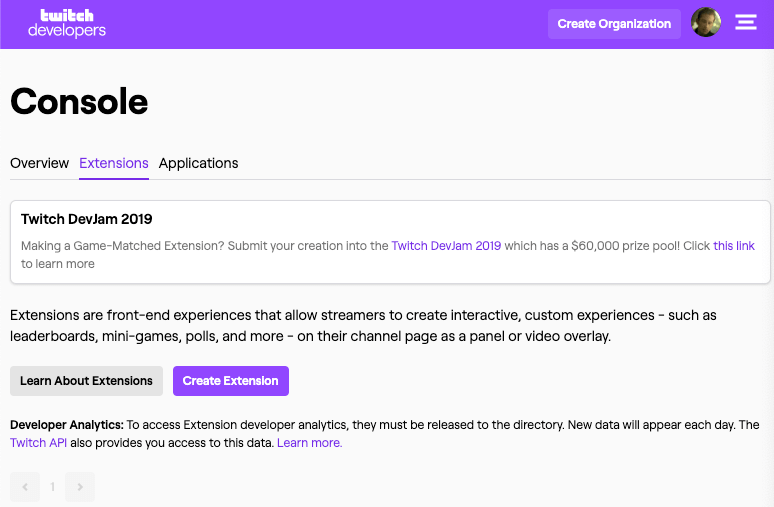
Task: Follow the Twitch DevJam 2019 link
Action: pos(446,246)
